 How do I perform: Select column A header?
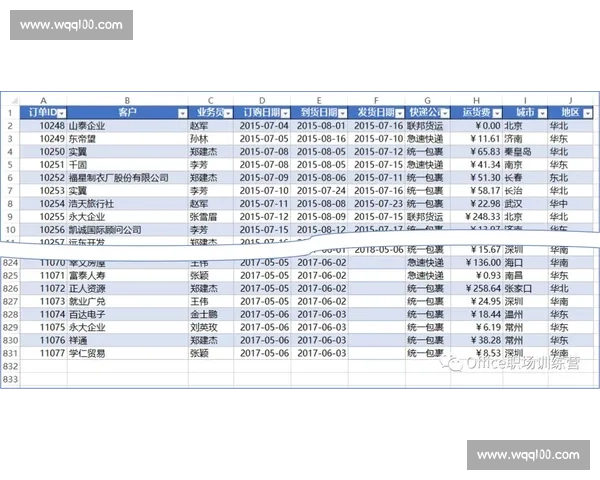[43, 100]
